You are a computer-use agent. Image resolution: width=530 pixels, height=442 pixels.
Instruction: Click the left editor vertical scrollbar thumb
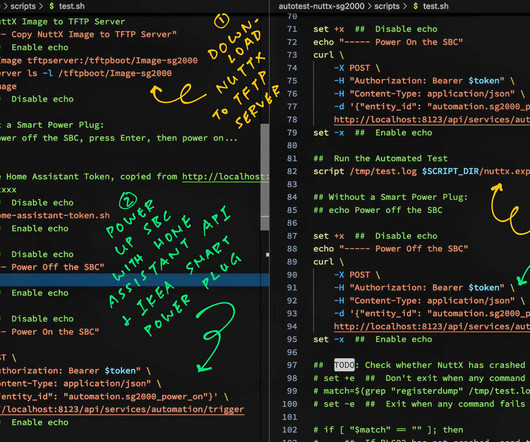pos(265,177)
